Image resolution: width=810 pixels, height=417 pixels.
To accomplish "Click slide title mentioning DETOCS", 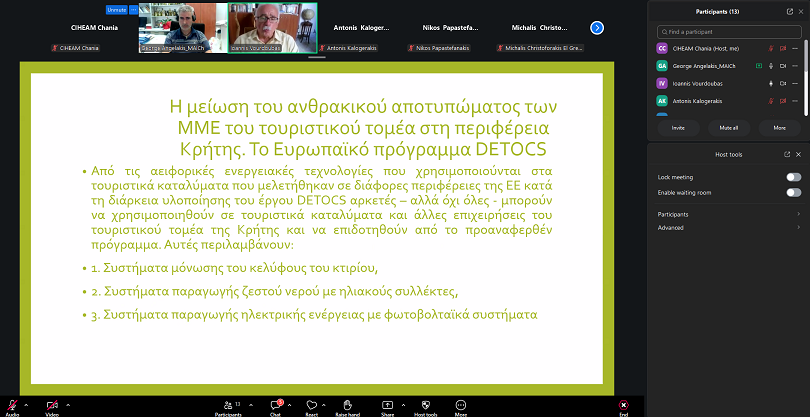I will coord(363,128).
